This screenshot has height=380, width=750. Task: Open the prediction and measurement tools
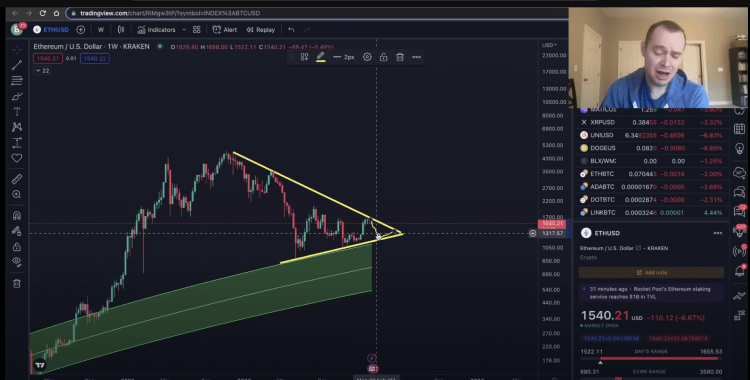click(x=17, y=142)
